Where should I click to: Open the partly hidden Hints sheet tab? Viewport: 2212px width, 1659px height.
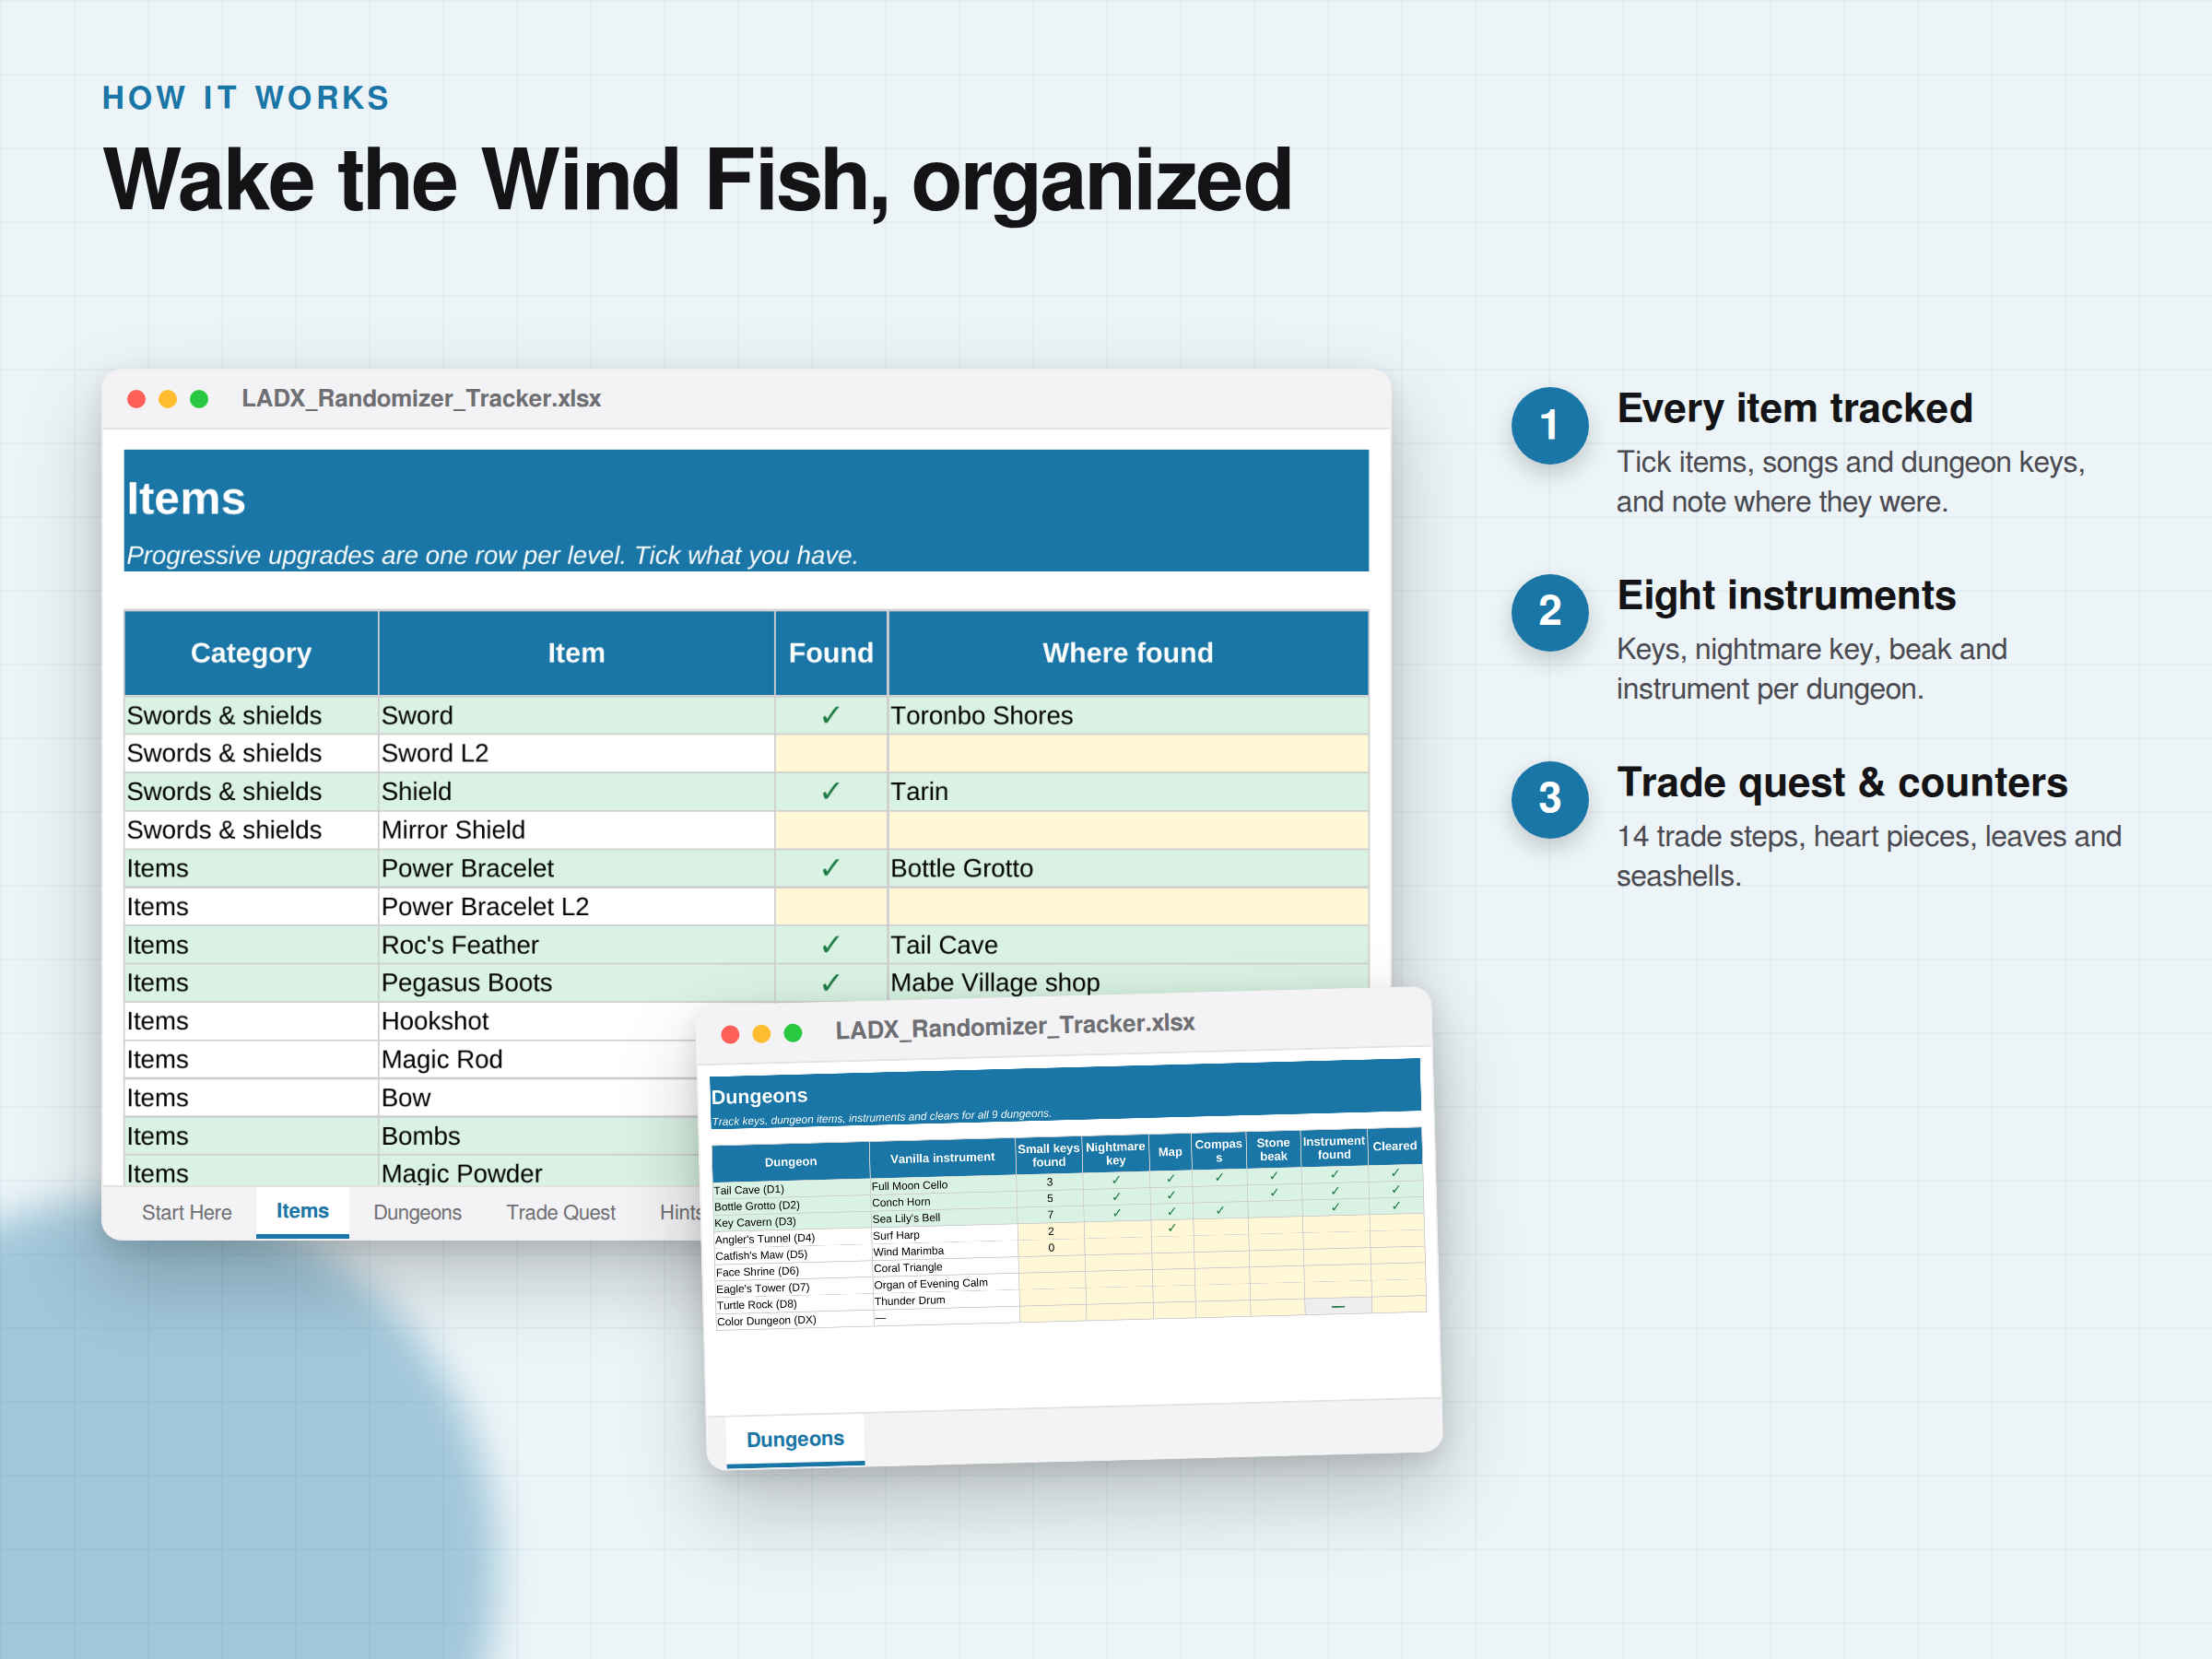[x=679, y=1212]
